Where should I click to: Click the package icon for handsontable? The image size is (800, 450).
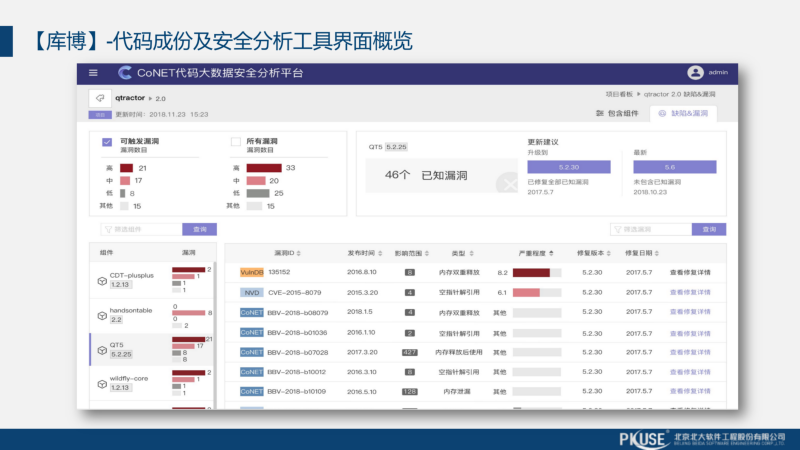tap(102, 316)
